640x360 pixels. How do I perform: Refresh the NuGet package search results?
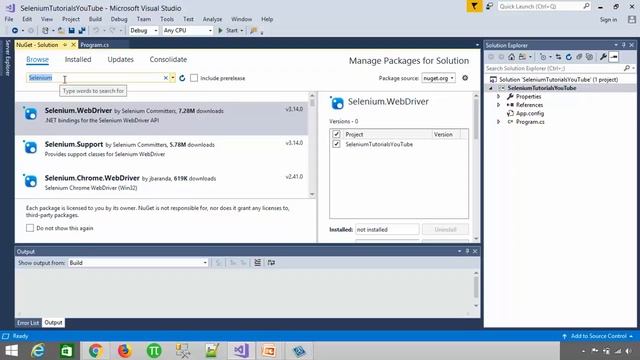[x=182, y=78]
